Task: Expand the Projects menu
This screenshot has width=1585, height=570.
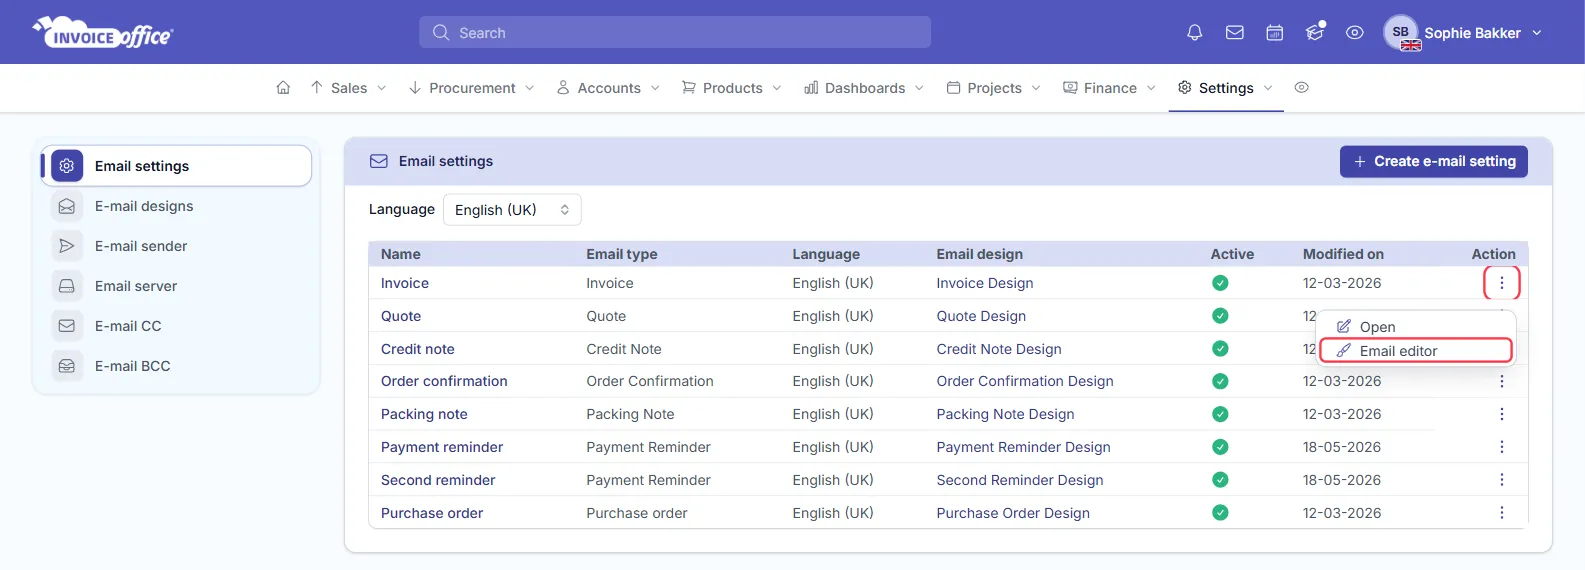Action: [994, 88]
